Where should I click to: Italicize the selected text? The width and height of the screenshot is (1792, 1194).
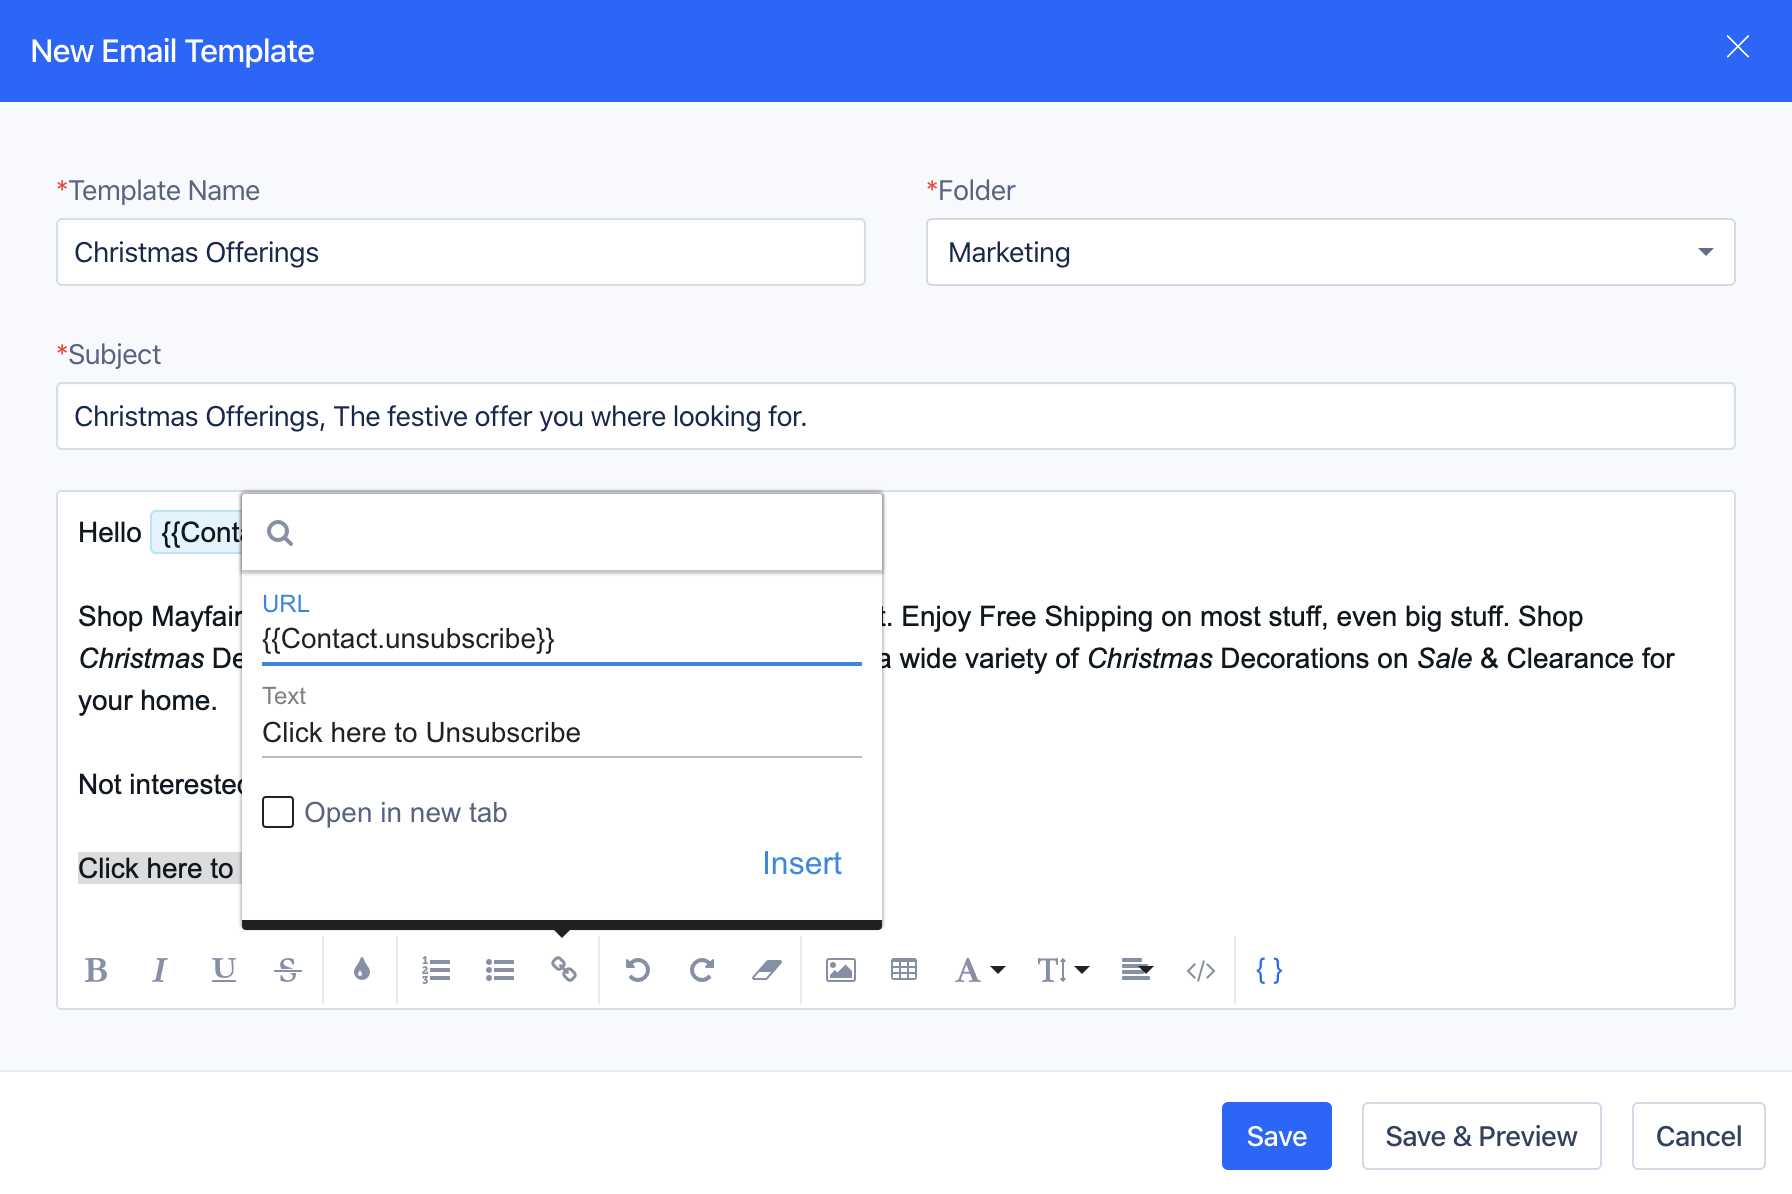coord(160,969)
